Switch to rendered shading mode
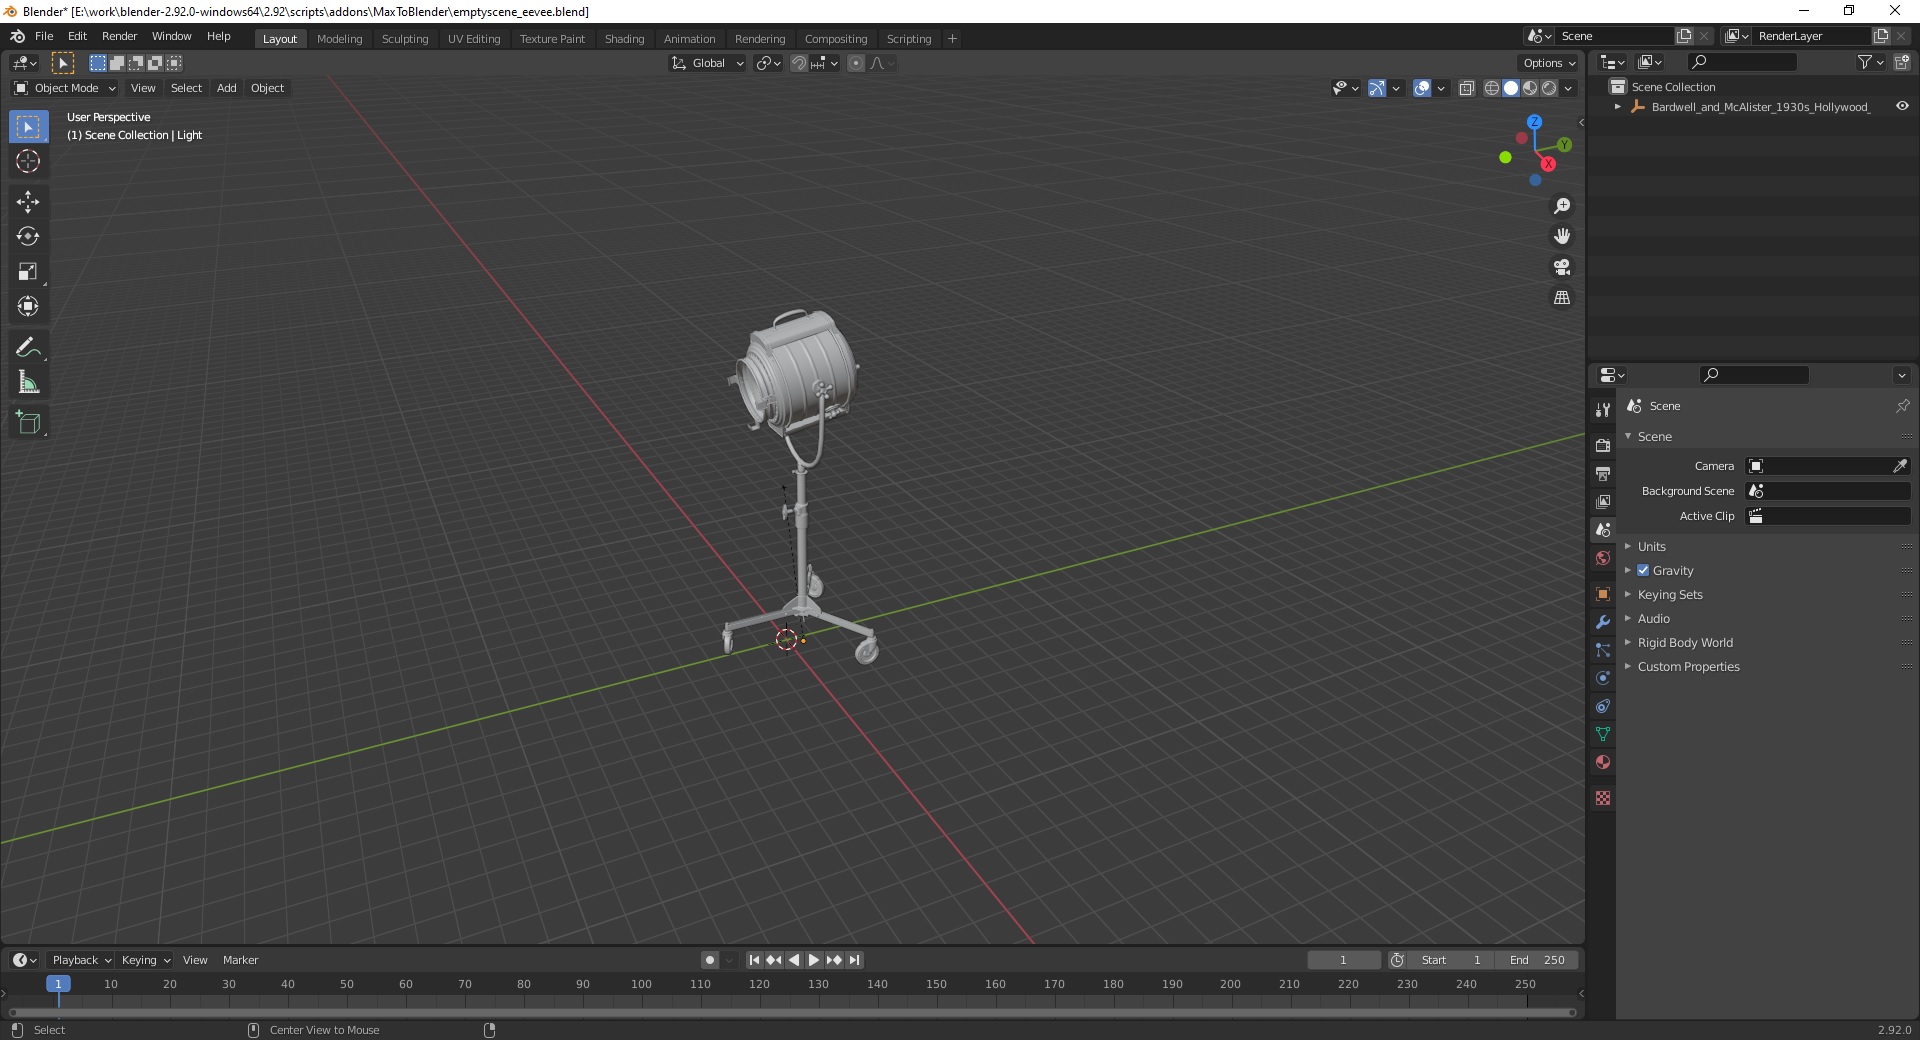1920x1040 pixels. pos(1549,88)
